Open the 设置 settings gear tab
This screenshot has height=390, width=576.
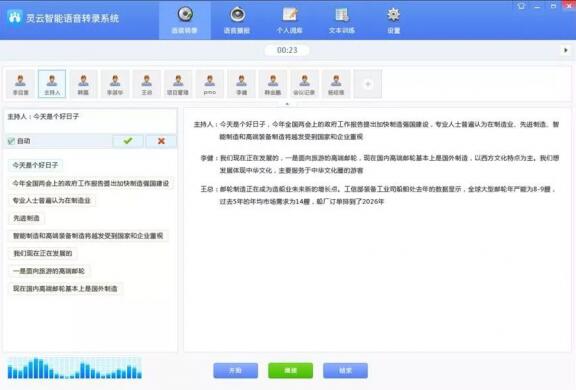pyautogui.click(x=393, y=21)
